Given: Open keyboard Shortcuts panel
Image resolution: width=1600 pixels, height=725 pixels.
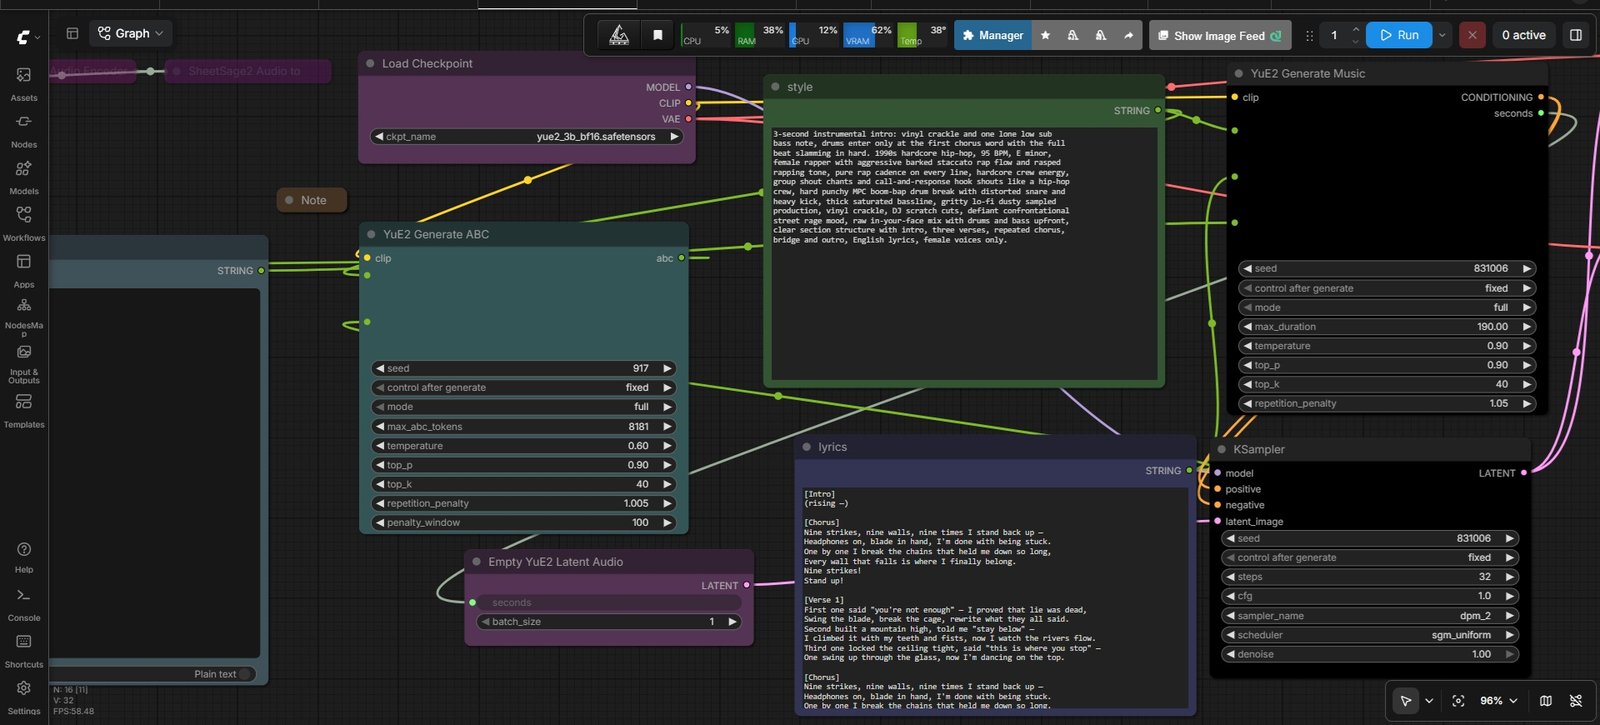Looking at the screenshot, I should [x=24, y=651].
